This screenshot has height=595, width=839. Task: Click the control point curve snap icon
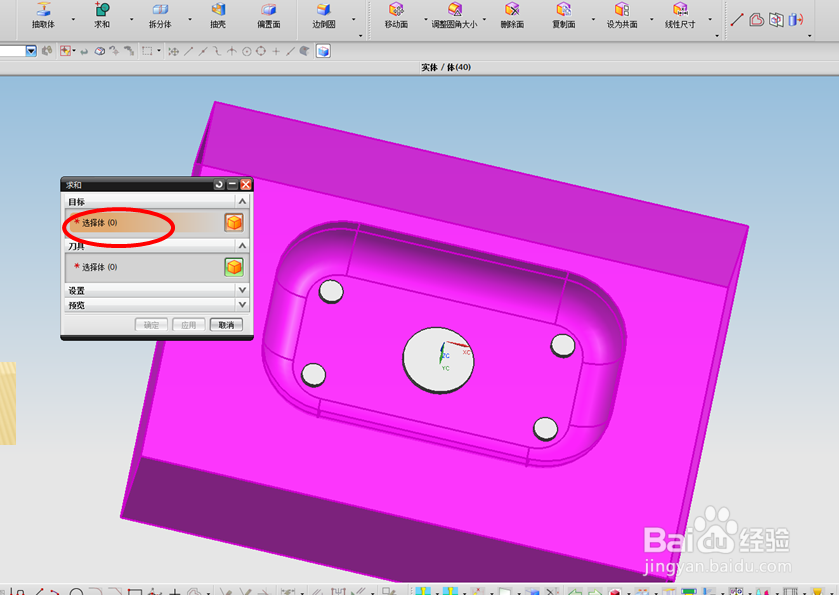pos(217,51)
